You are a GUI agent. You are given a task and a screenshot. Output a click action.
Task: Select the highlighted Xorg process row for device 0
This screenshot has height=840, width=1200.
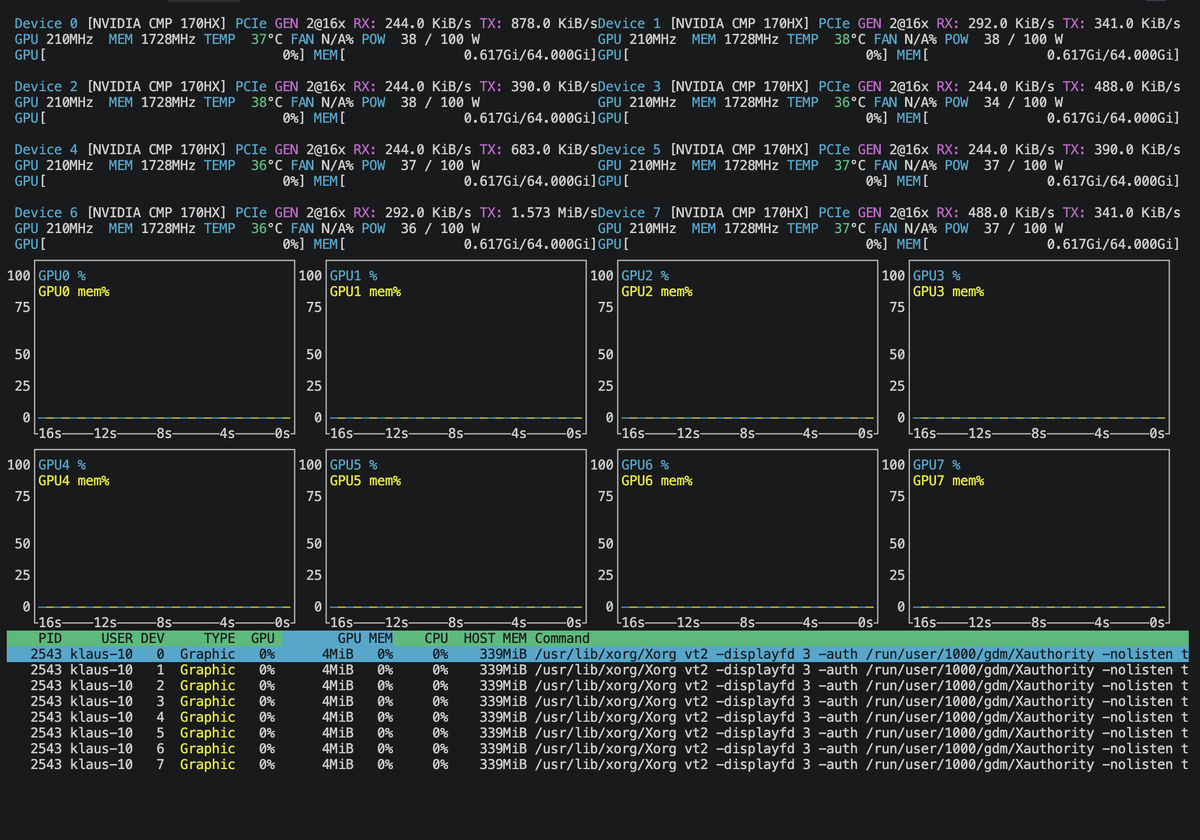pos(597,654)
